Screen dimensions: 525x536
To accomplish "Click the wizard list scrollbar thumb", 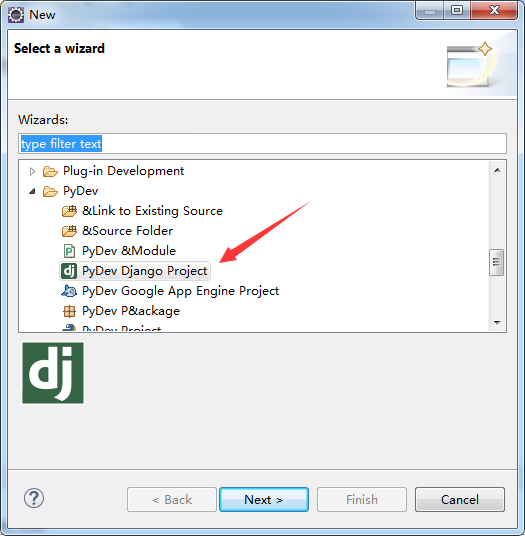I will [497, 262].
